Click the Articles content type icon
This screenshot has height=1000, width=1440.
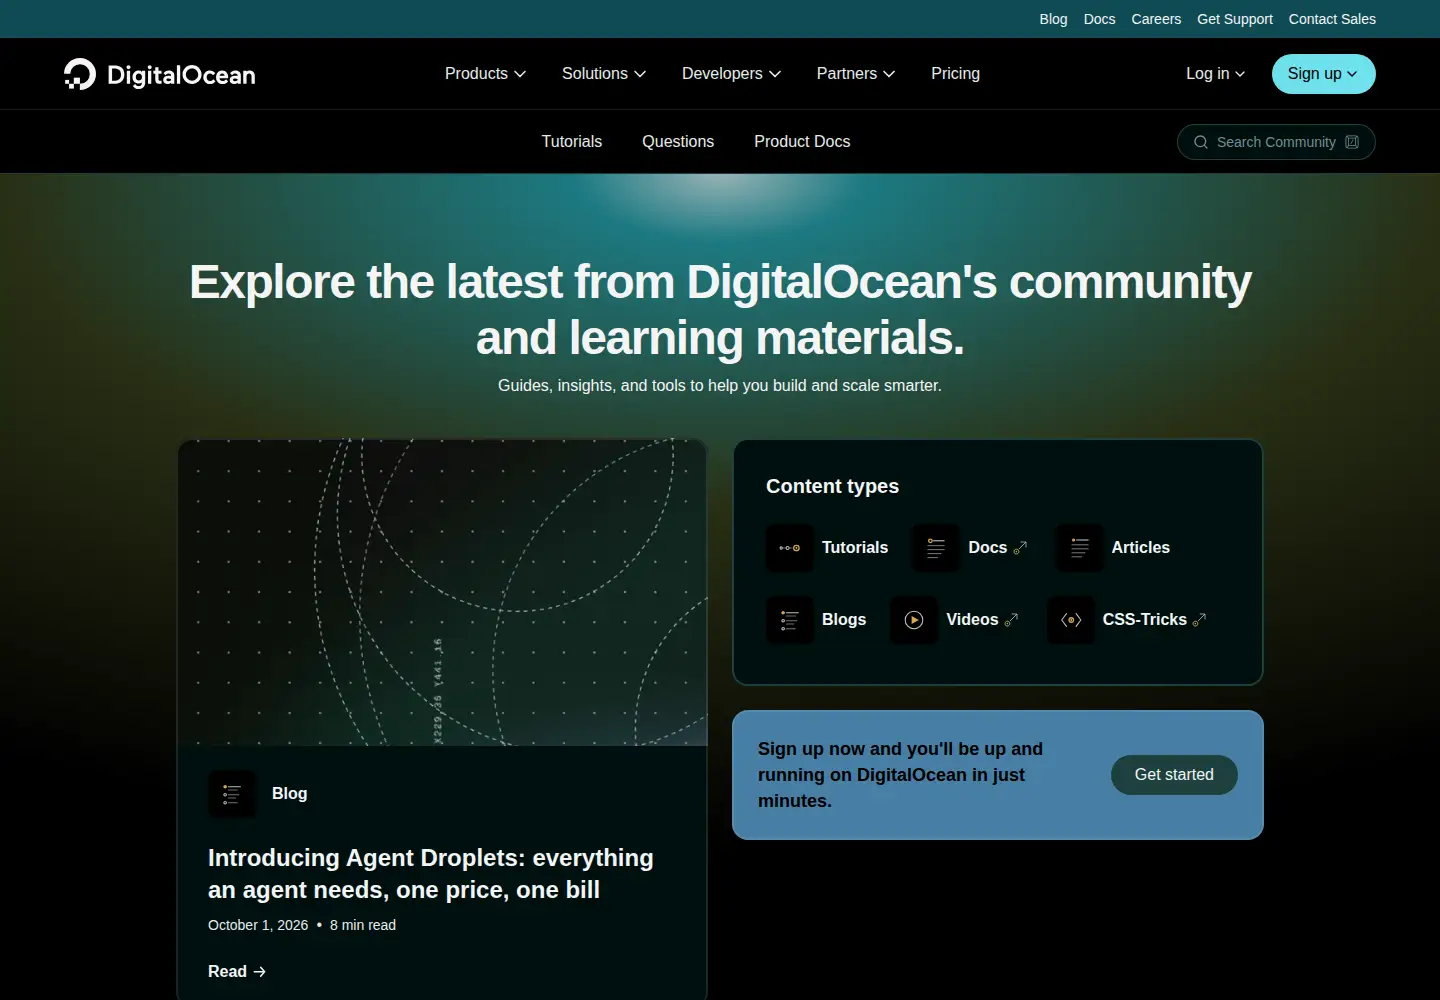pos(1080,548)
